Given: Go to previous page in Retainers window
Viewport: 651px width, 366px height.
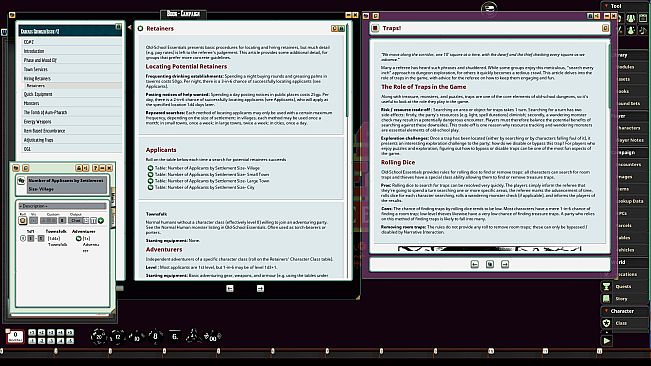Looking at the screenshot, I should coord(230,288).
